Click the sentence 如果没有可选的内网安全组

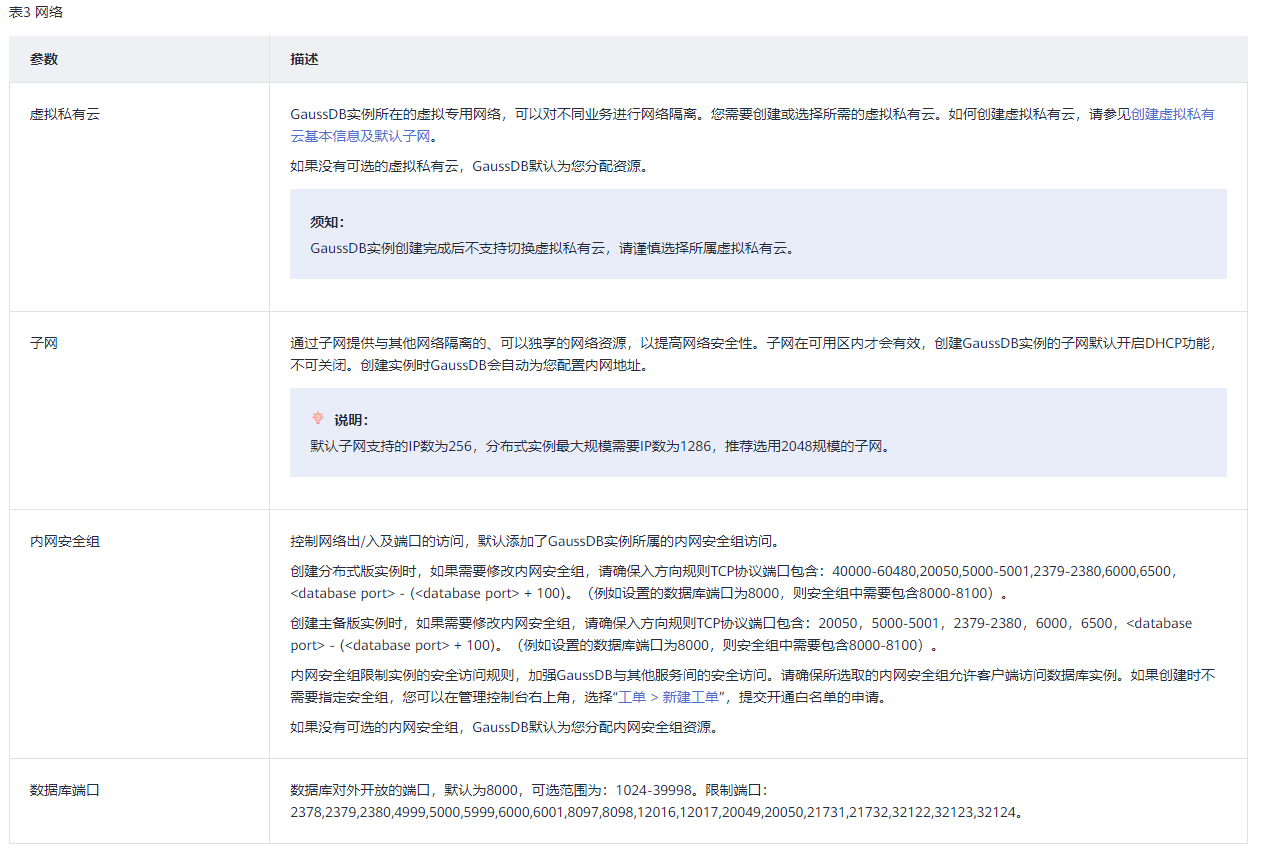click(504, 727)
